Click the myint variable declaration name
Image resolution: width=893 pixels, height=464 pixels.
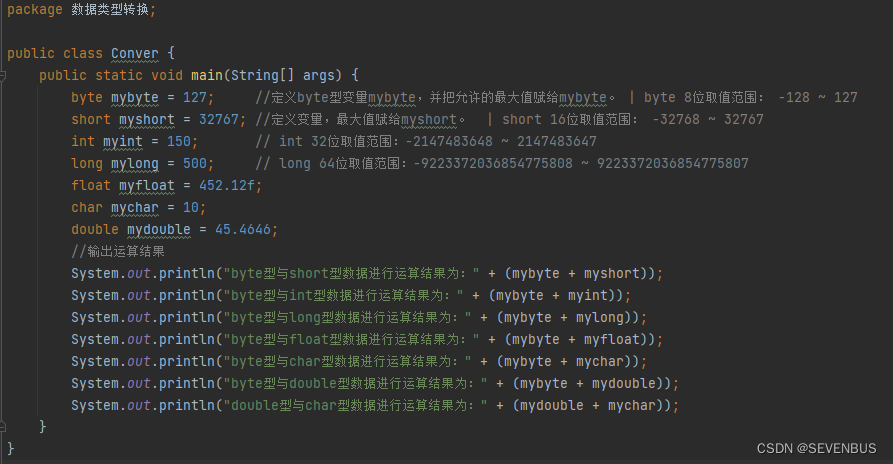click(x=124, y=141)
